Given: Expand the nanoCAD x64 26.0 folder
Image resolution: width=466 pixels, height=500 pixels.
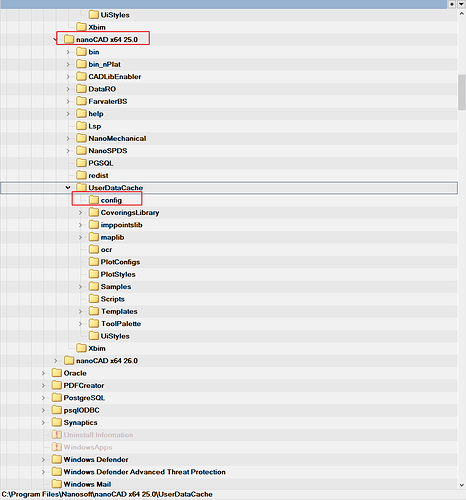Looking at the screenshot, I should pyautogui.click(x=56, y=361).
